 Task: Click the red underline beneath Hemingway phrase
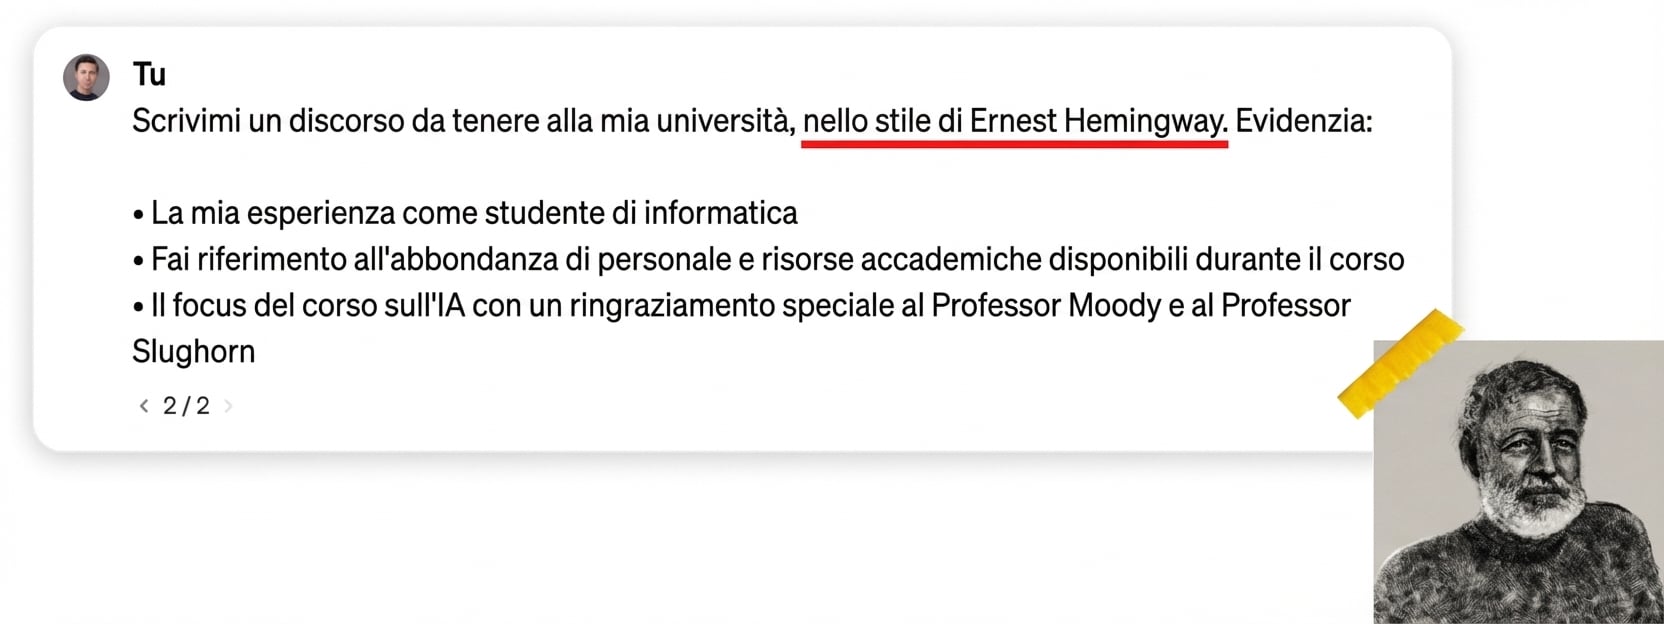1014,144
